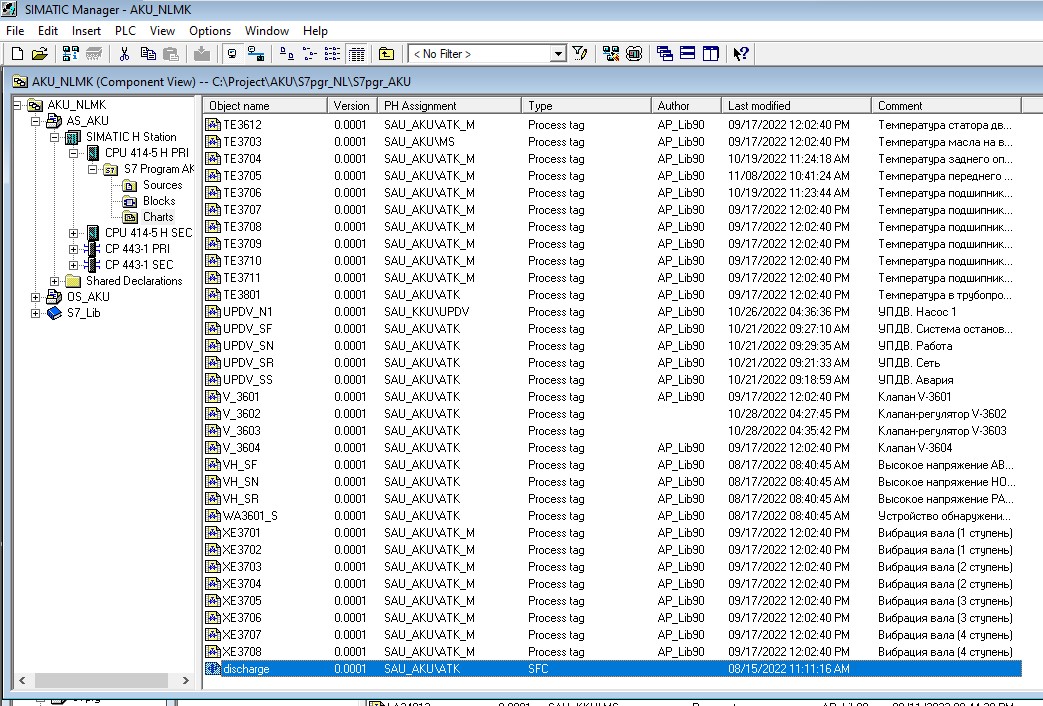The image size is (1043, 706).
Task: Collapse the AKU_NLMK project node
Action: pos(19,104)
